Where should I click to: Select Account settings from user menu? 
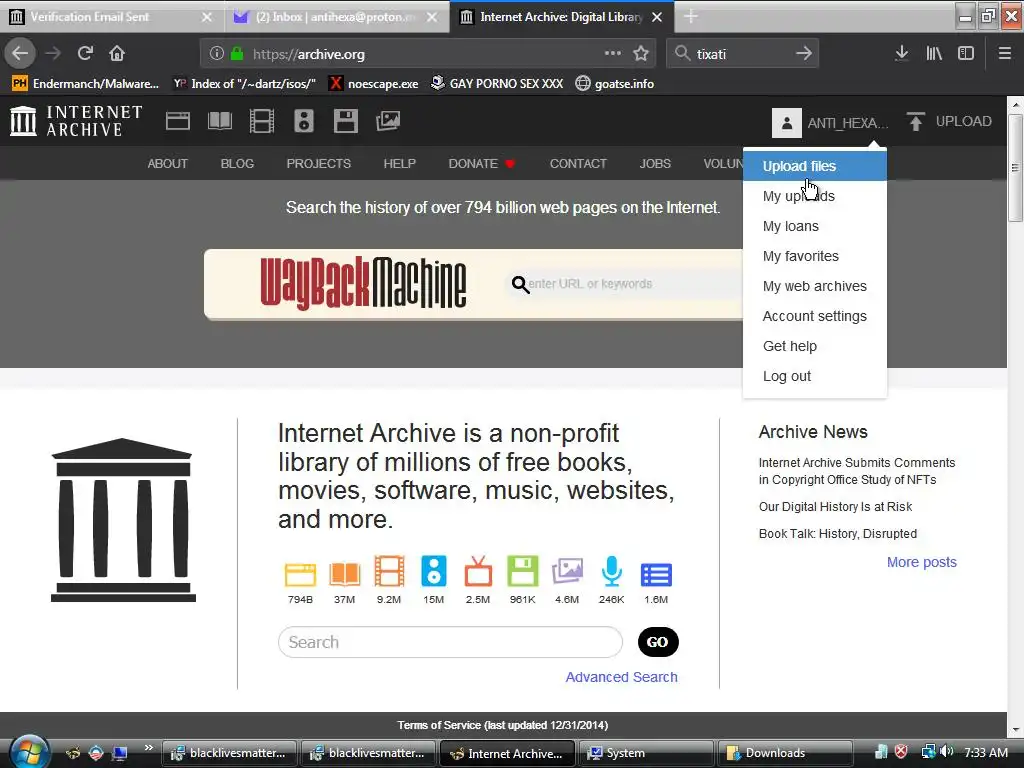point(814,316)
